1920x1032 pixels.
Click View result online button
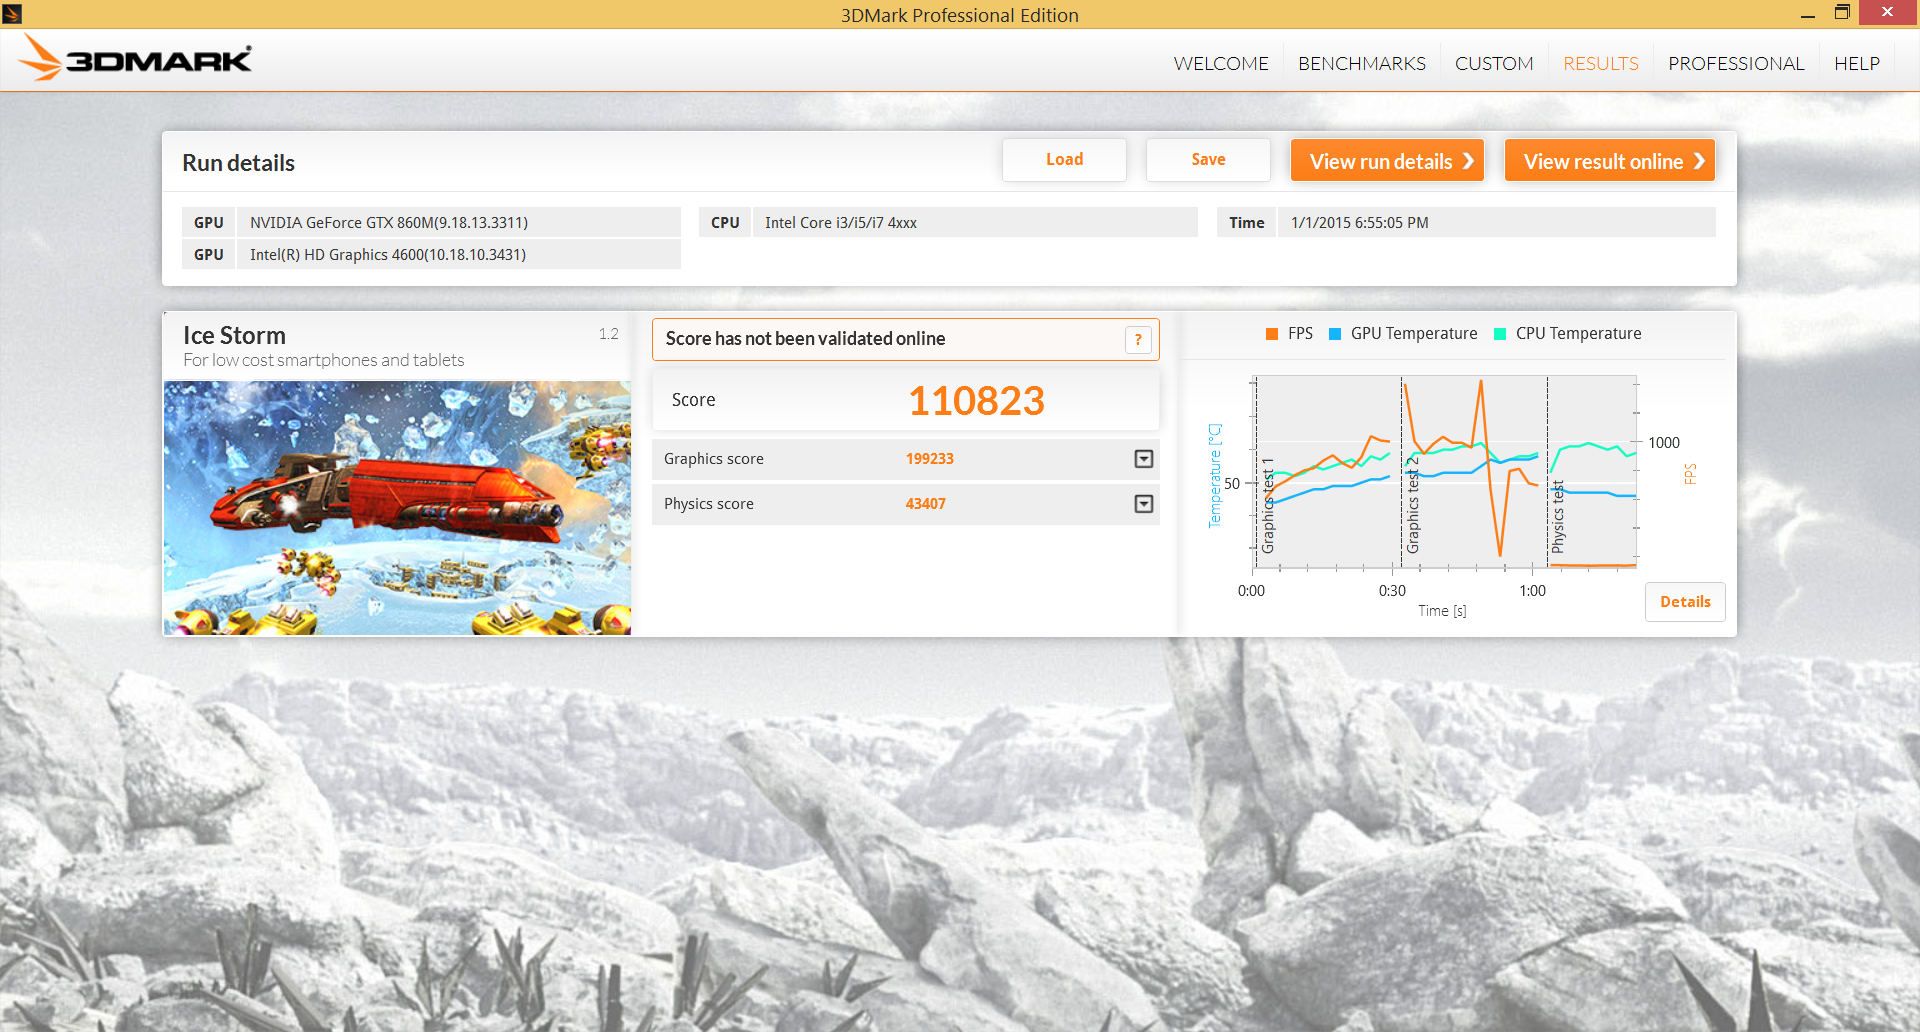click(x=1610, y=161)
